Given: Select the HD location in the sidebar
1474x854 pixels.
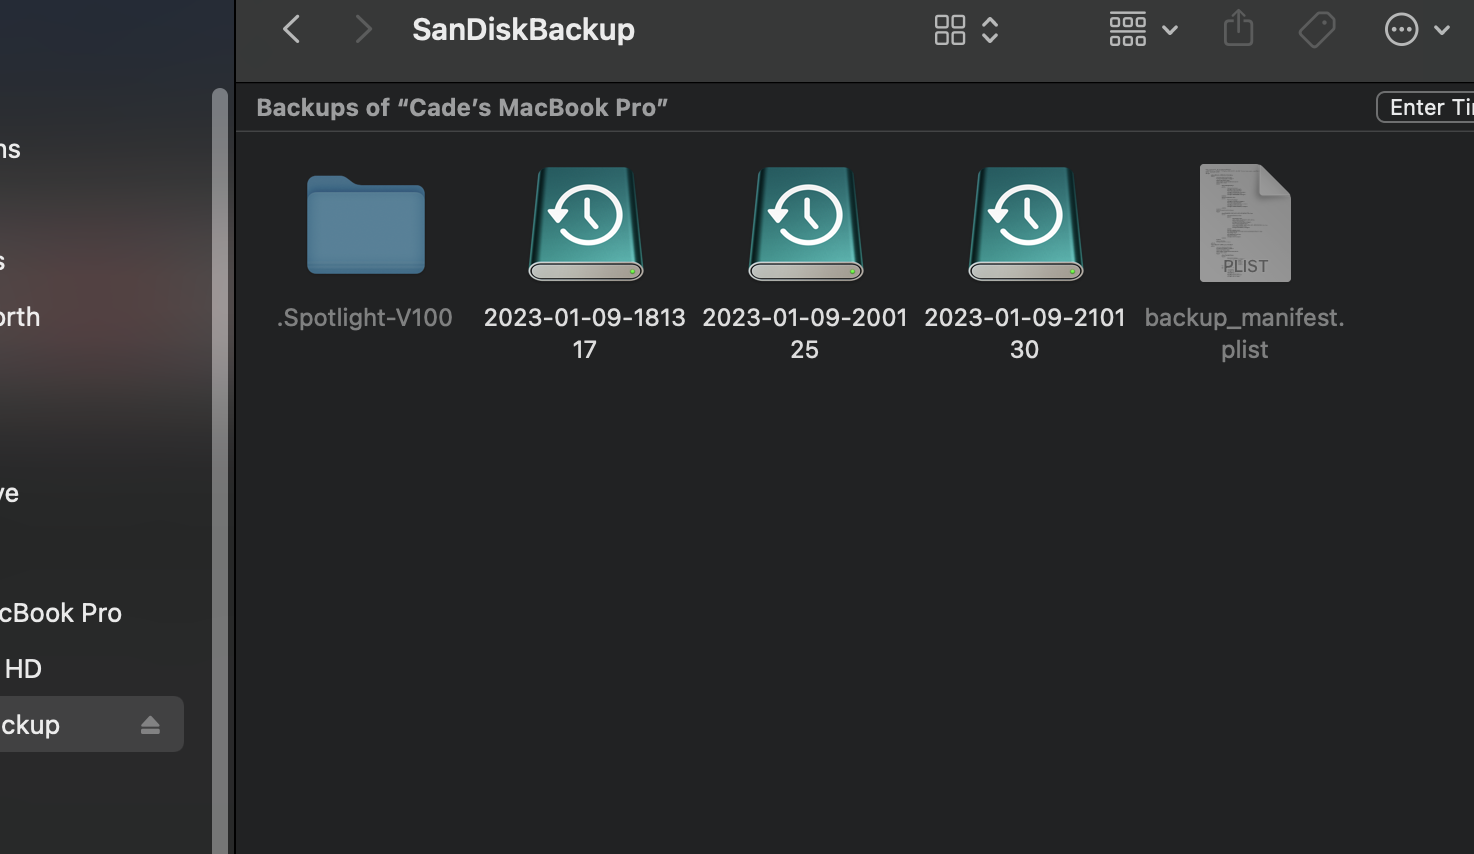Looking at the screenshot, I should coord(23,668).
